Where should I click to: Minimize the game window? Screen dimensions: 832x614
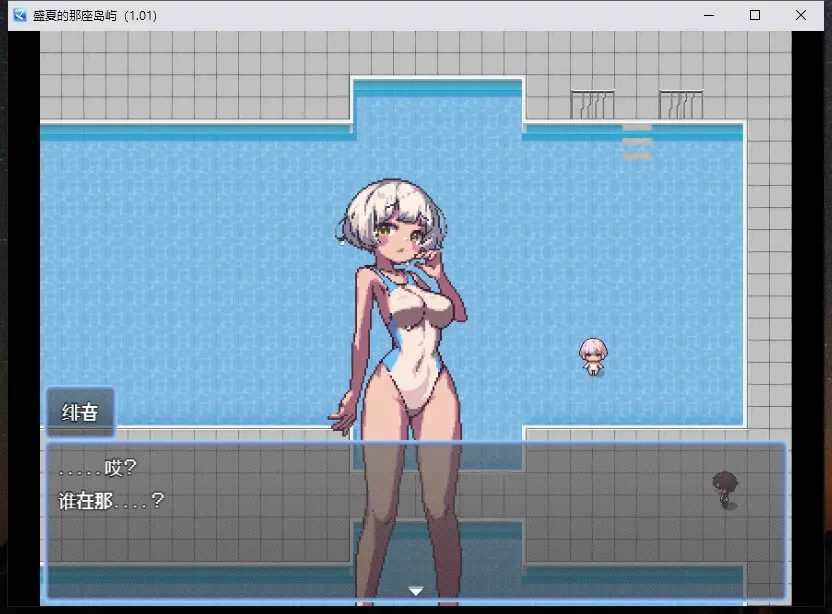[709, 15]
